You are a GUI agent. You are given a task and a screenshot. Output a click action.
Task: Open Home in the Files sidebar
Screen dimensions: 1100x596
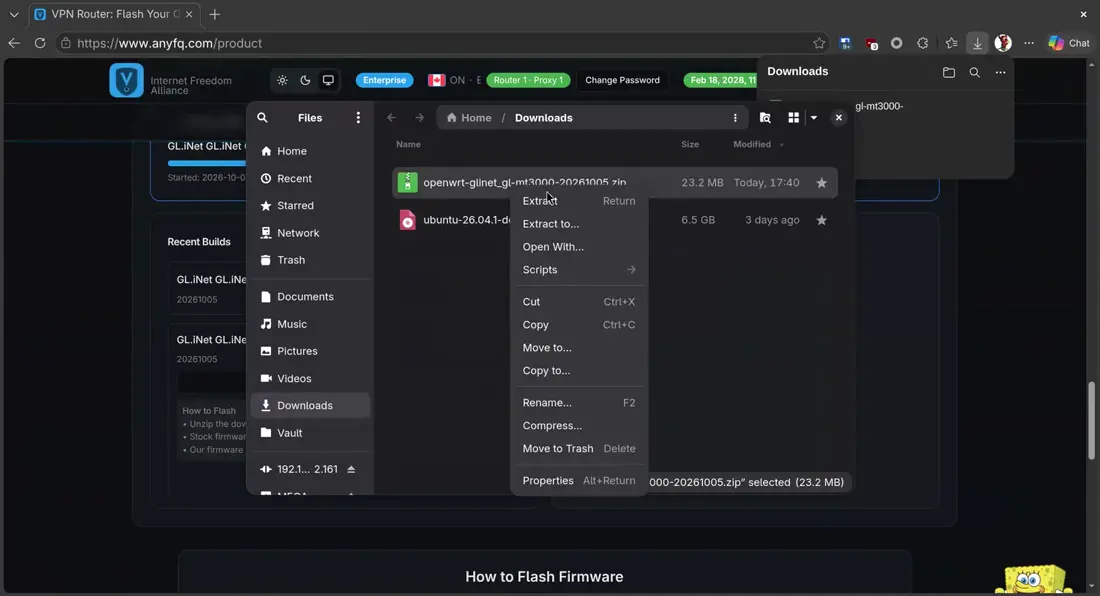click(310, 151)
